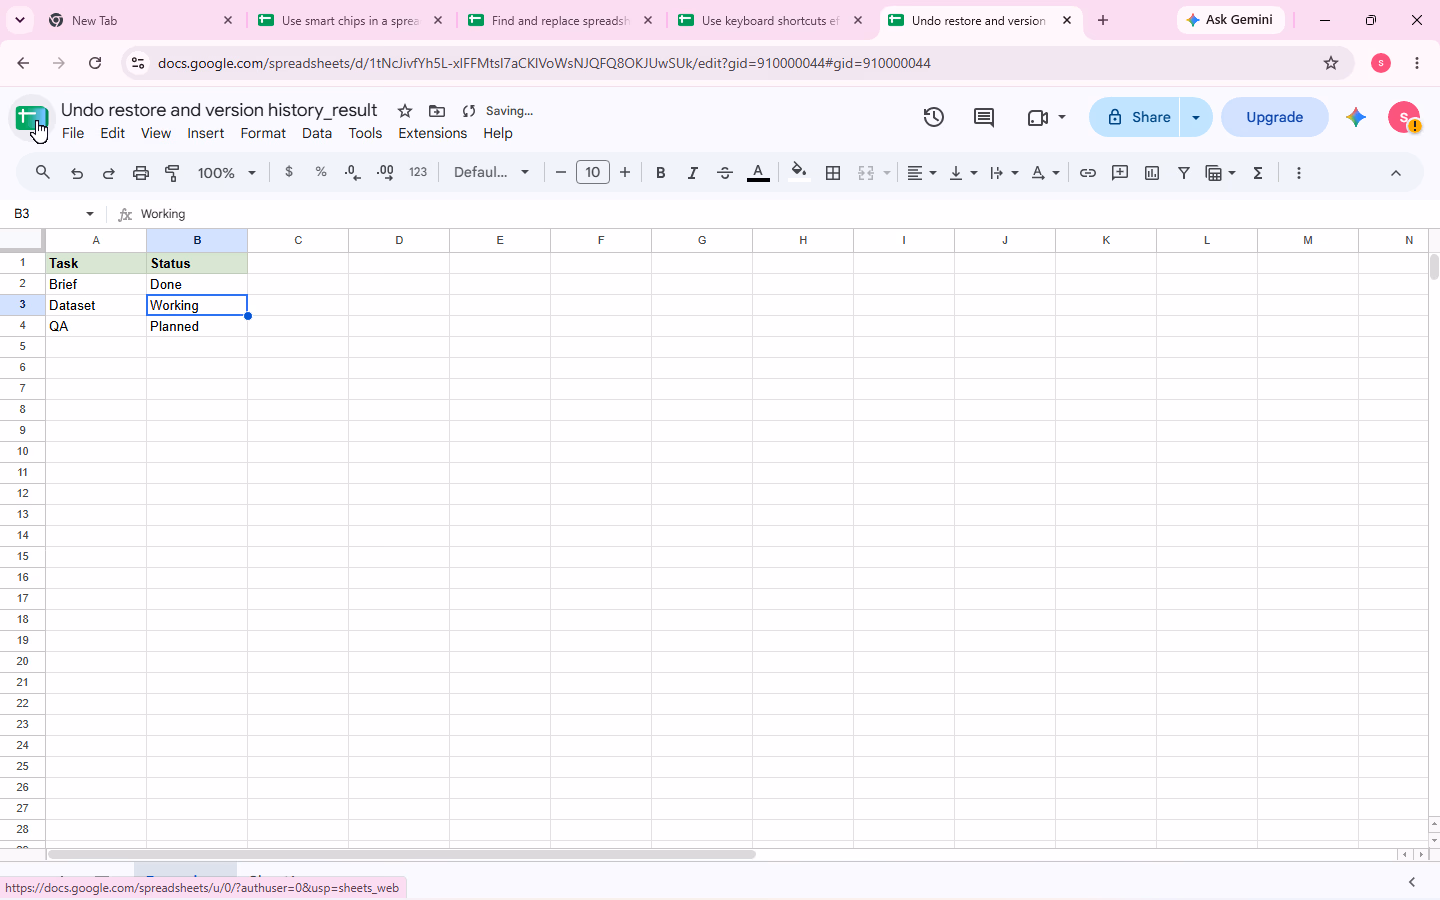Open the borders tool

833,173
